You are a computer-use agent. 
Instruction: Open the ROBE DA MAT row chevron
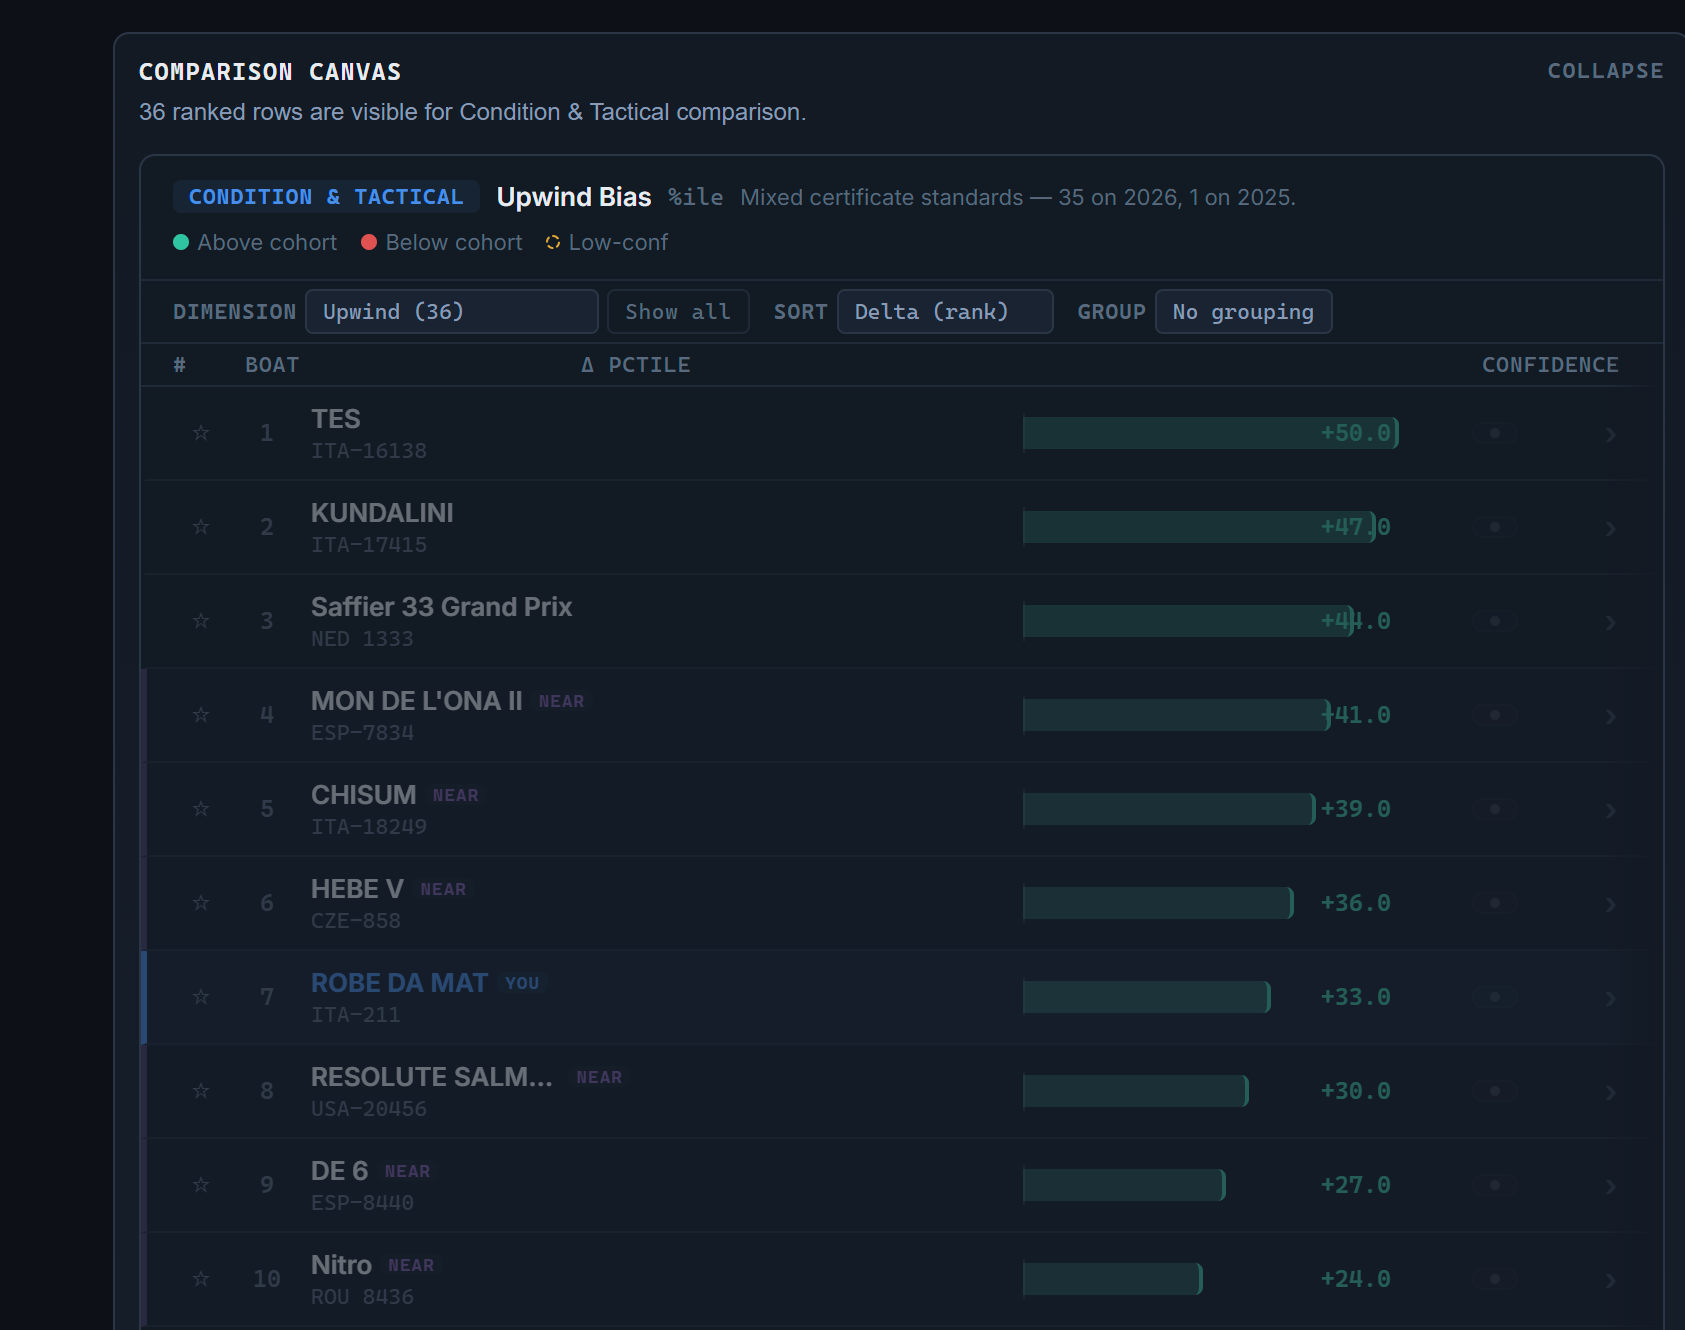tap(1610, 998)
